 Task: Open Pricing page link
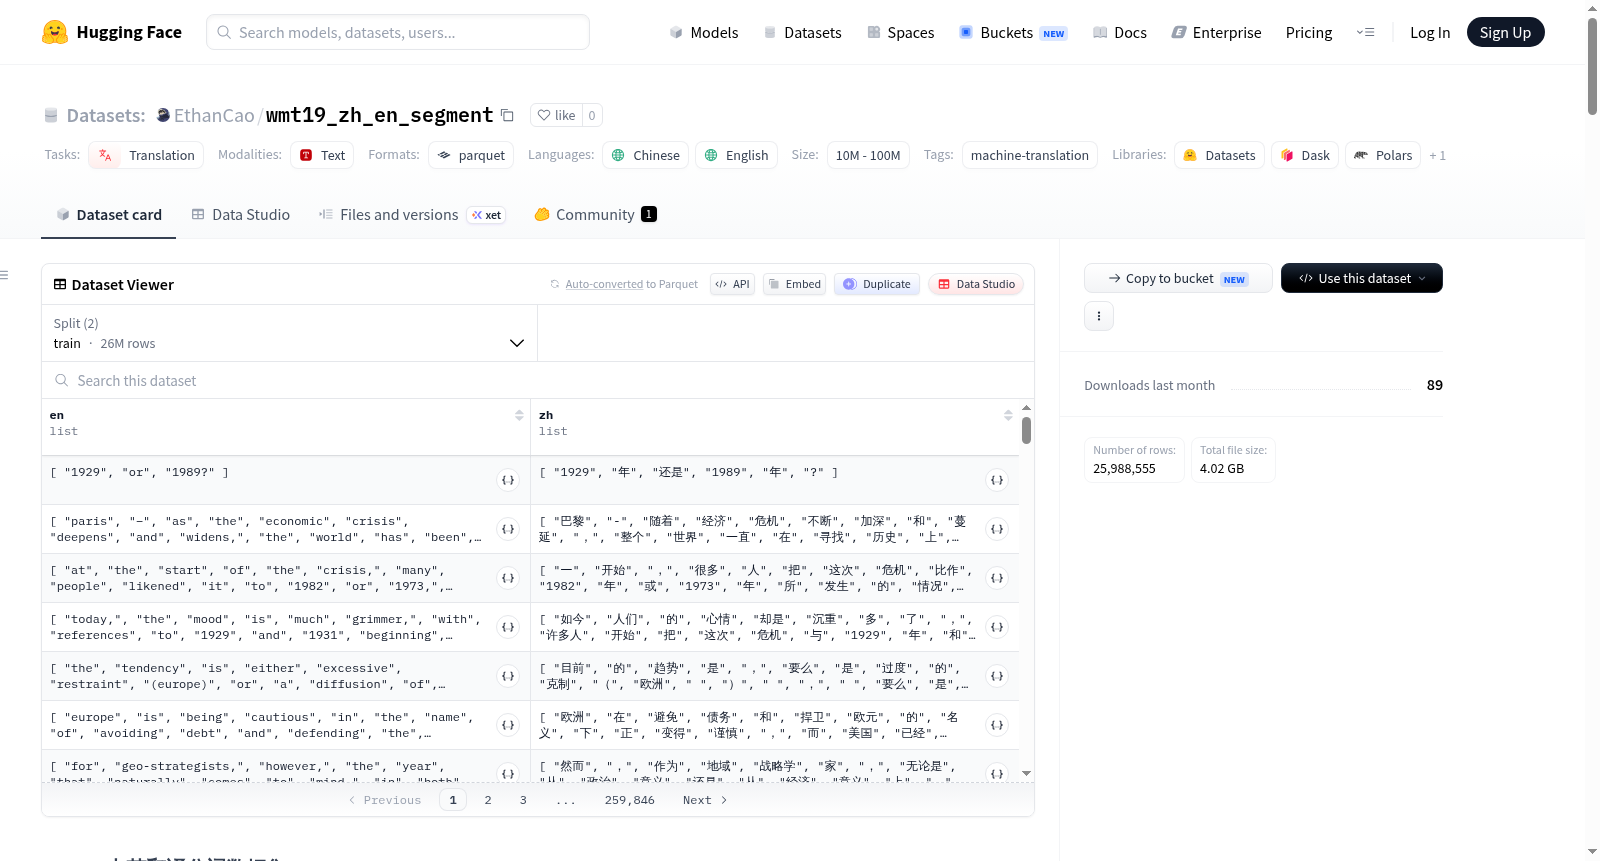(1309, 33)
